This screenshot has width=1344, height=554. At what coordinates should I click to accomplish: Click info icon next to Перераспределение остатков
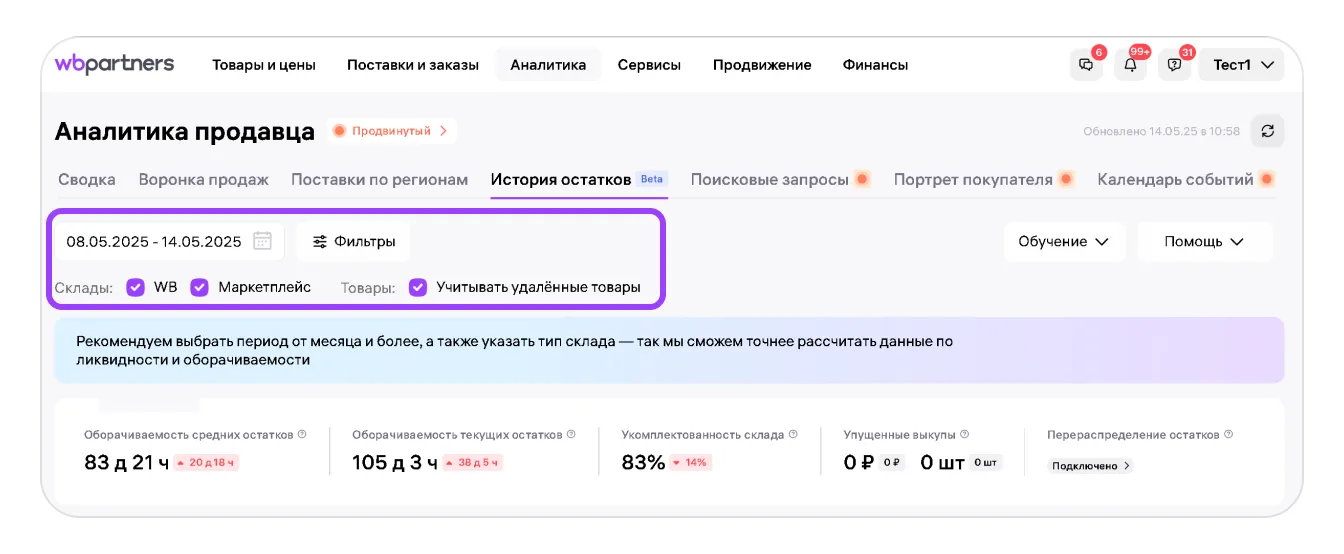coord(1229,435)
